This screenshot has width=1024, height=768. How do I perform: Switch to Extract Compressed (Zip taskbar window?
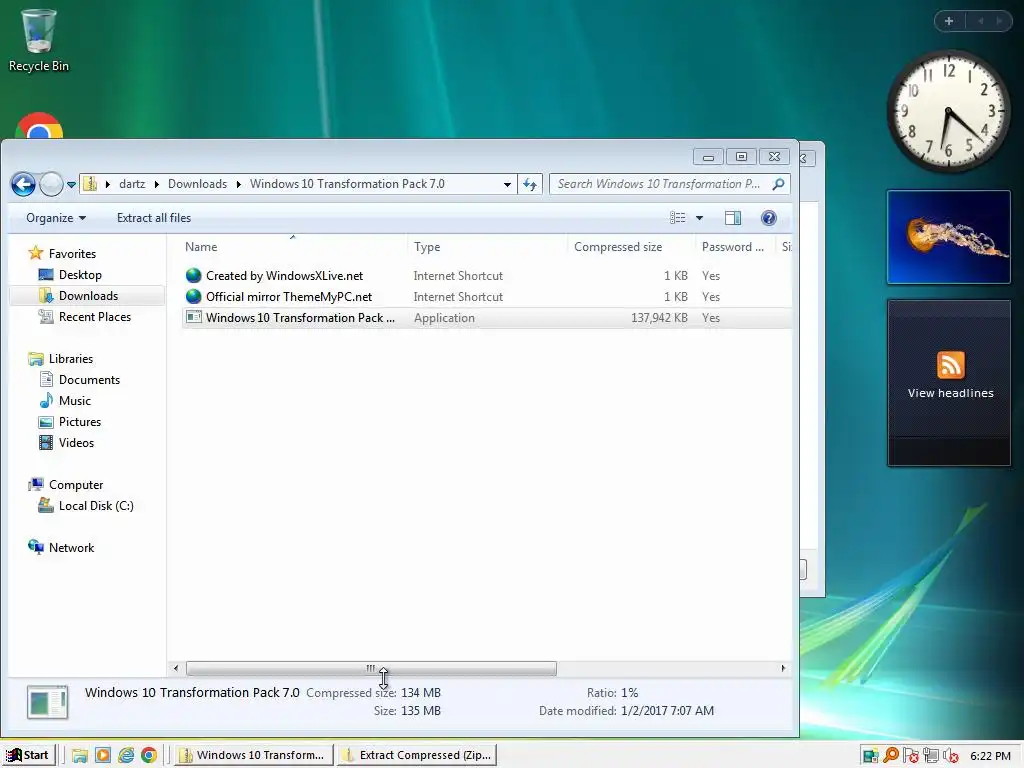(418, 755)
